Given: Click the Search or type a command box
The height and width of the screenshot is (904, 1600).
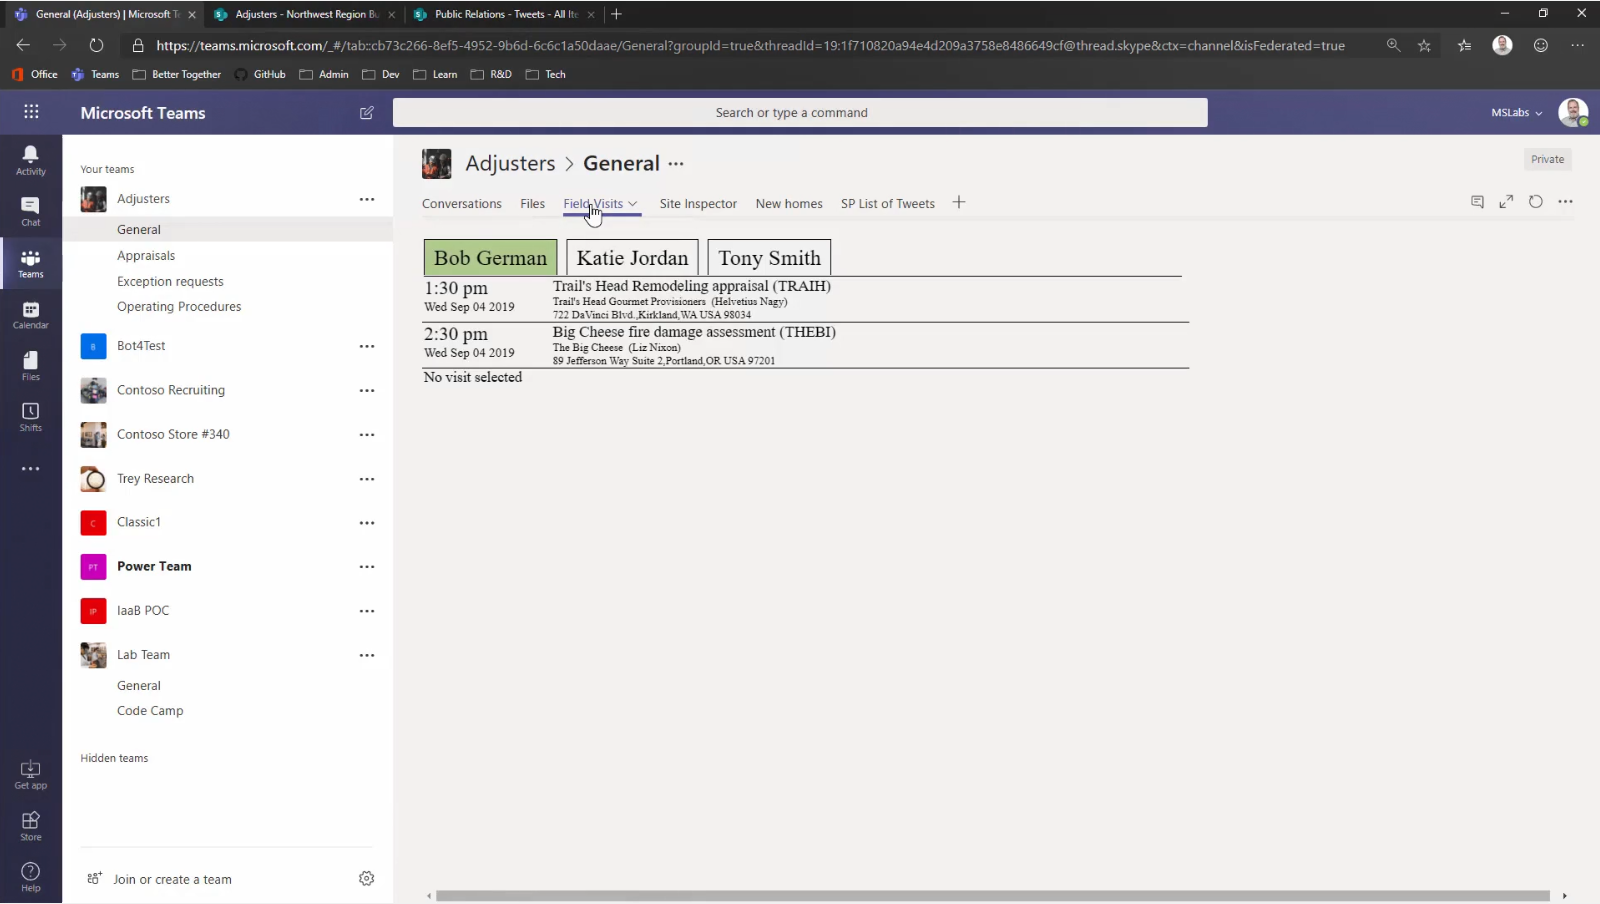Looking at the screenshot, I should 800,113.
